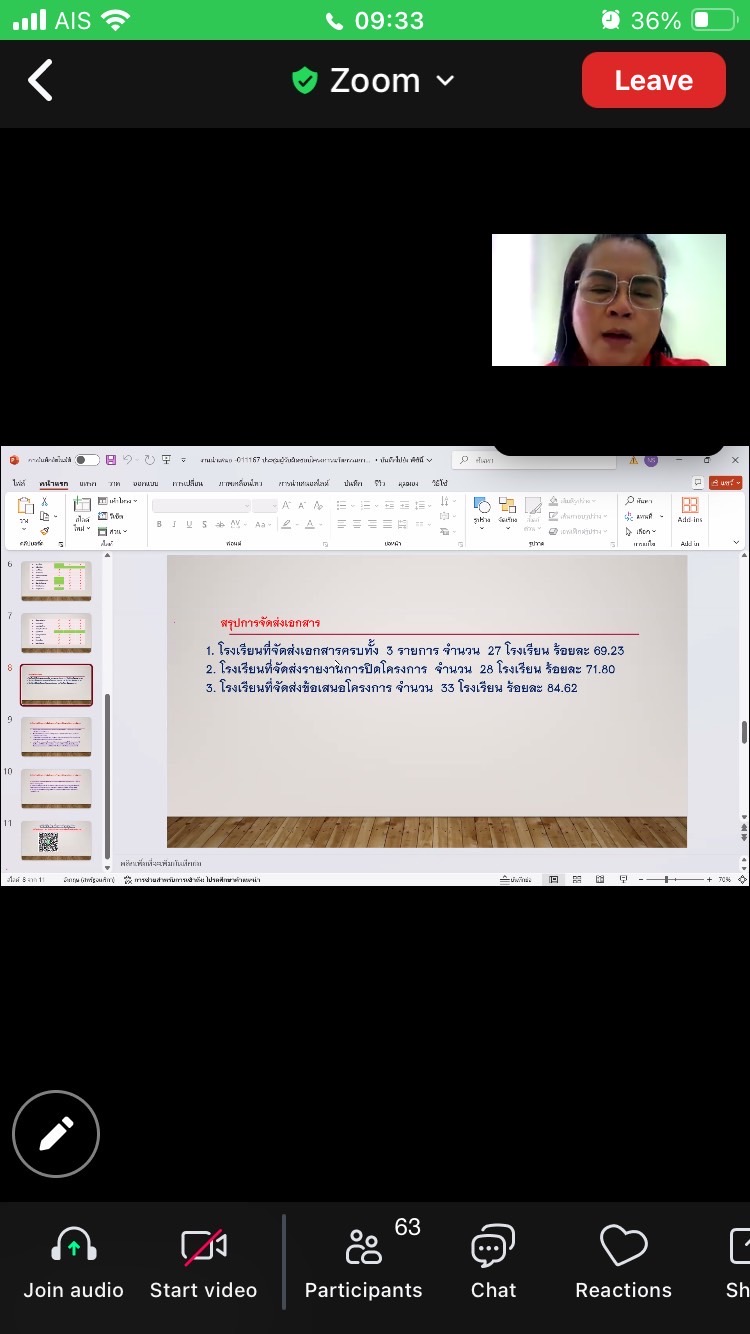Click the first ribbon tab (File)
Screen dimensions: 750x1334
tap(18, 483)
